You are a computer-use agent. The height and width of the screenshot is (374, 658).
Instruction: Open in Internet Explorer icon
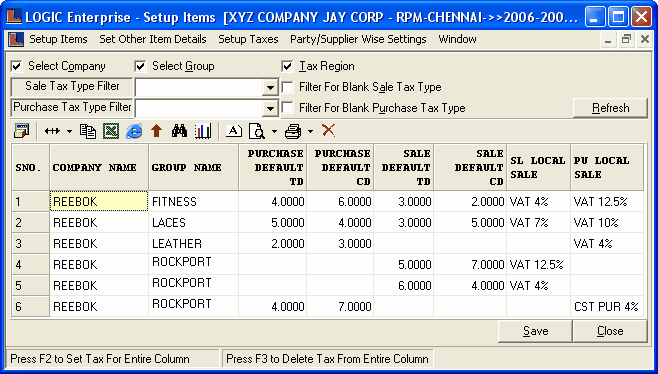tap(134, 131)
